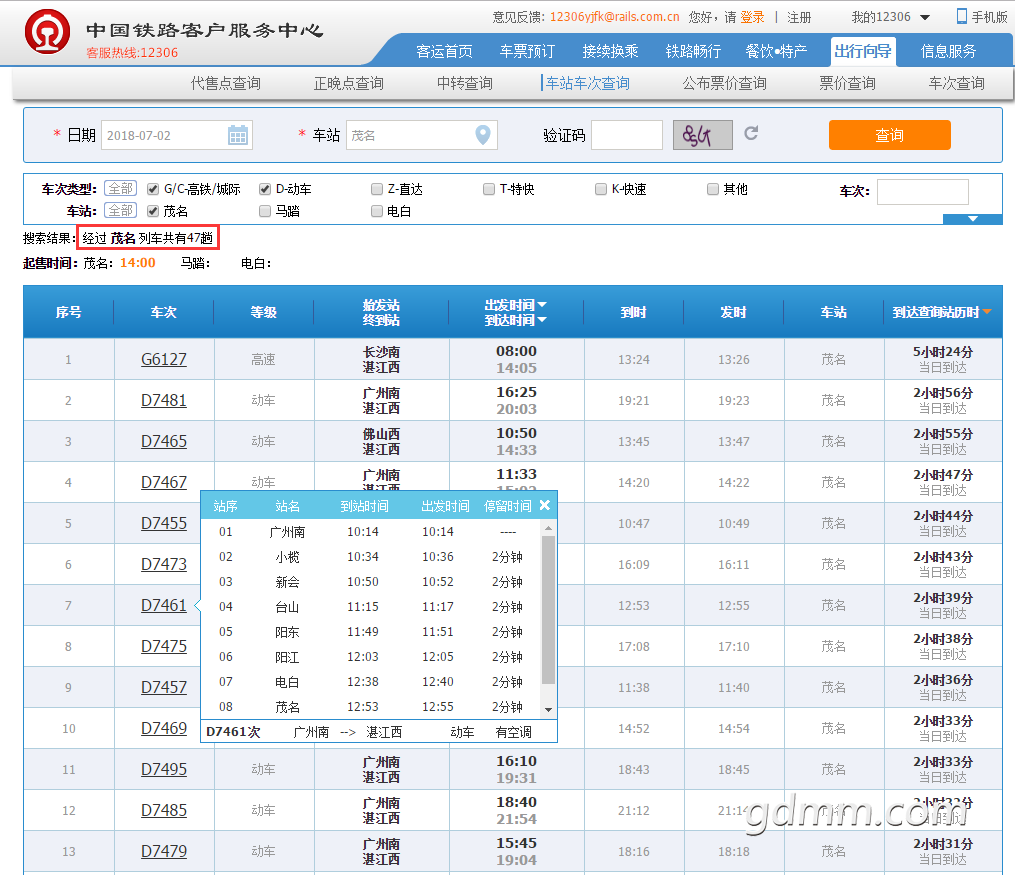Screen dimensions: 1015x875
Task: Refresh the captcha with reload icon
Action: click(x=751, y=133)
